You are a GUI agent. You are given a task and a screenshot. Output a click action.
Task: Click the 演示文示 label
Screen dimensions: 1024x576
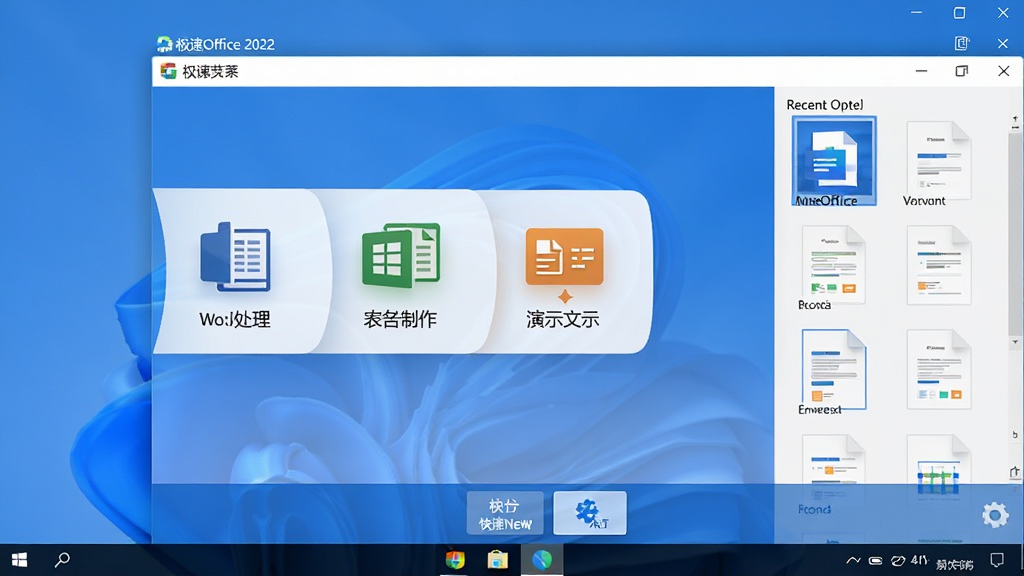pos(563,319)
